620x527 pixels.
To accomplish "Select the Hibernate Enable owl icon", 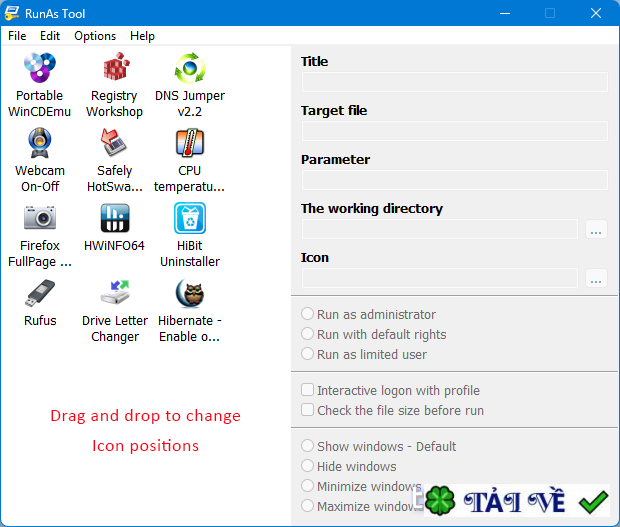I will (190, 293).
